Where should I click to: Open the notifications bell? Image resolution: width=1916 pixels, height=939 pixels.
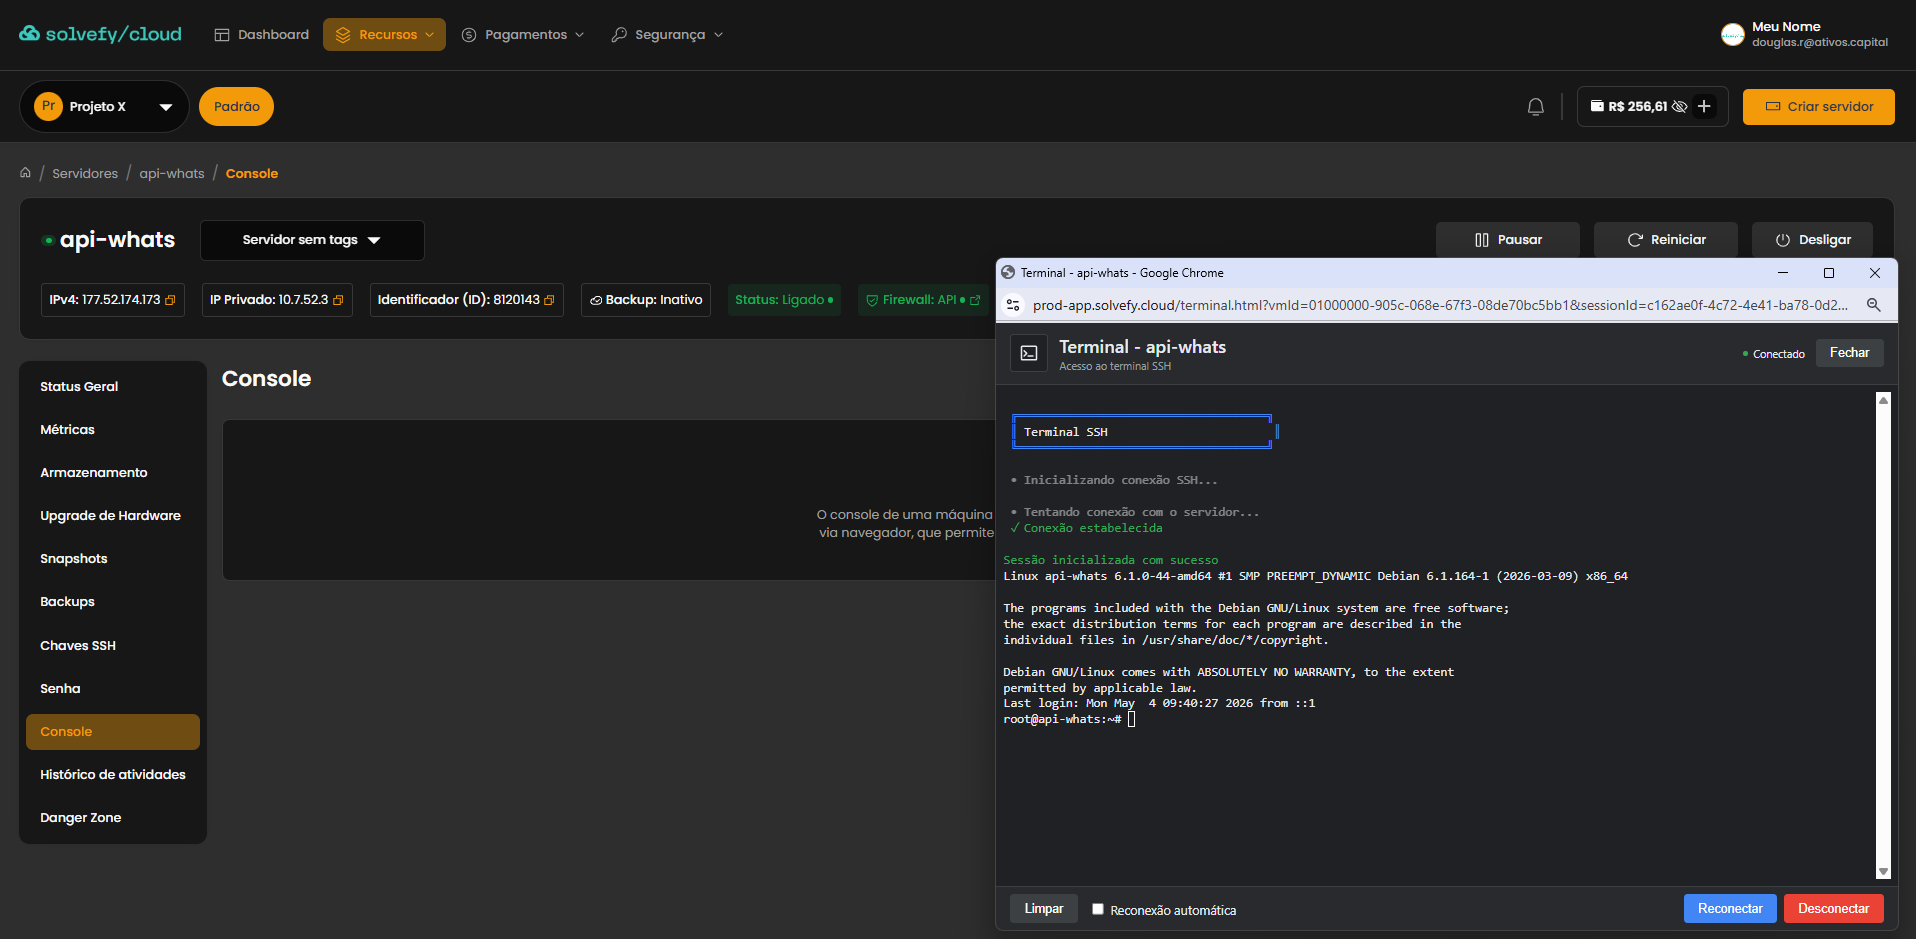click(x=1536, y=107)
